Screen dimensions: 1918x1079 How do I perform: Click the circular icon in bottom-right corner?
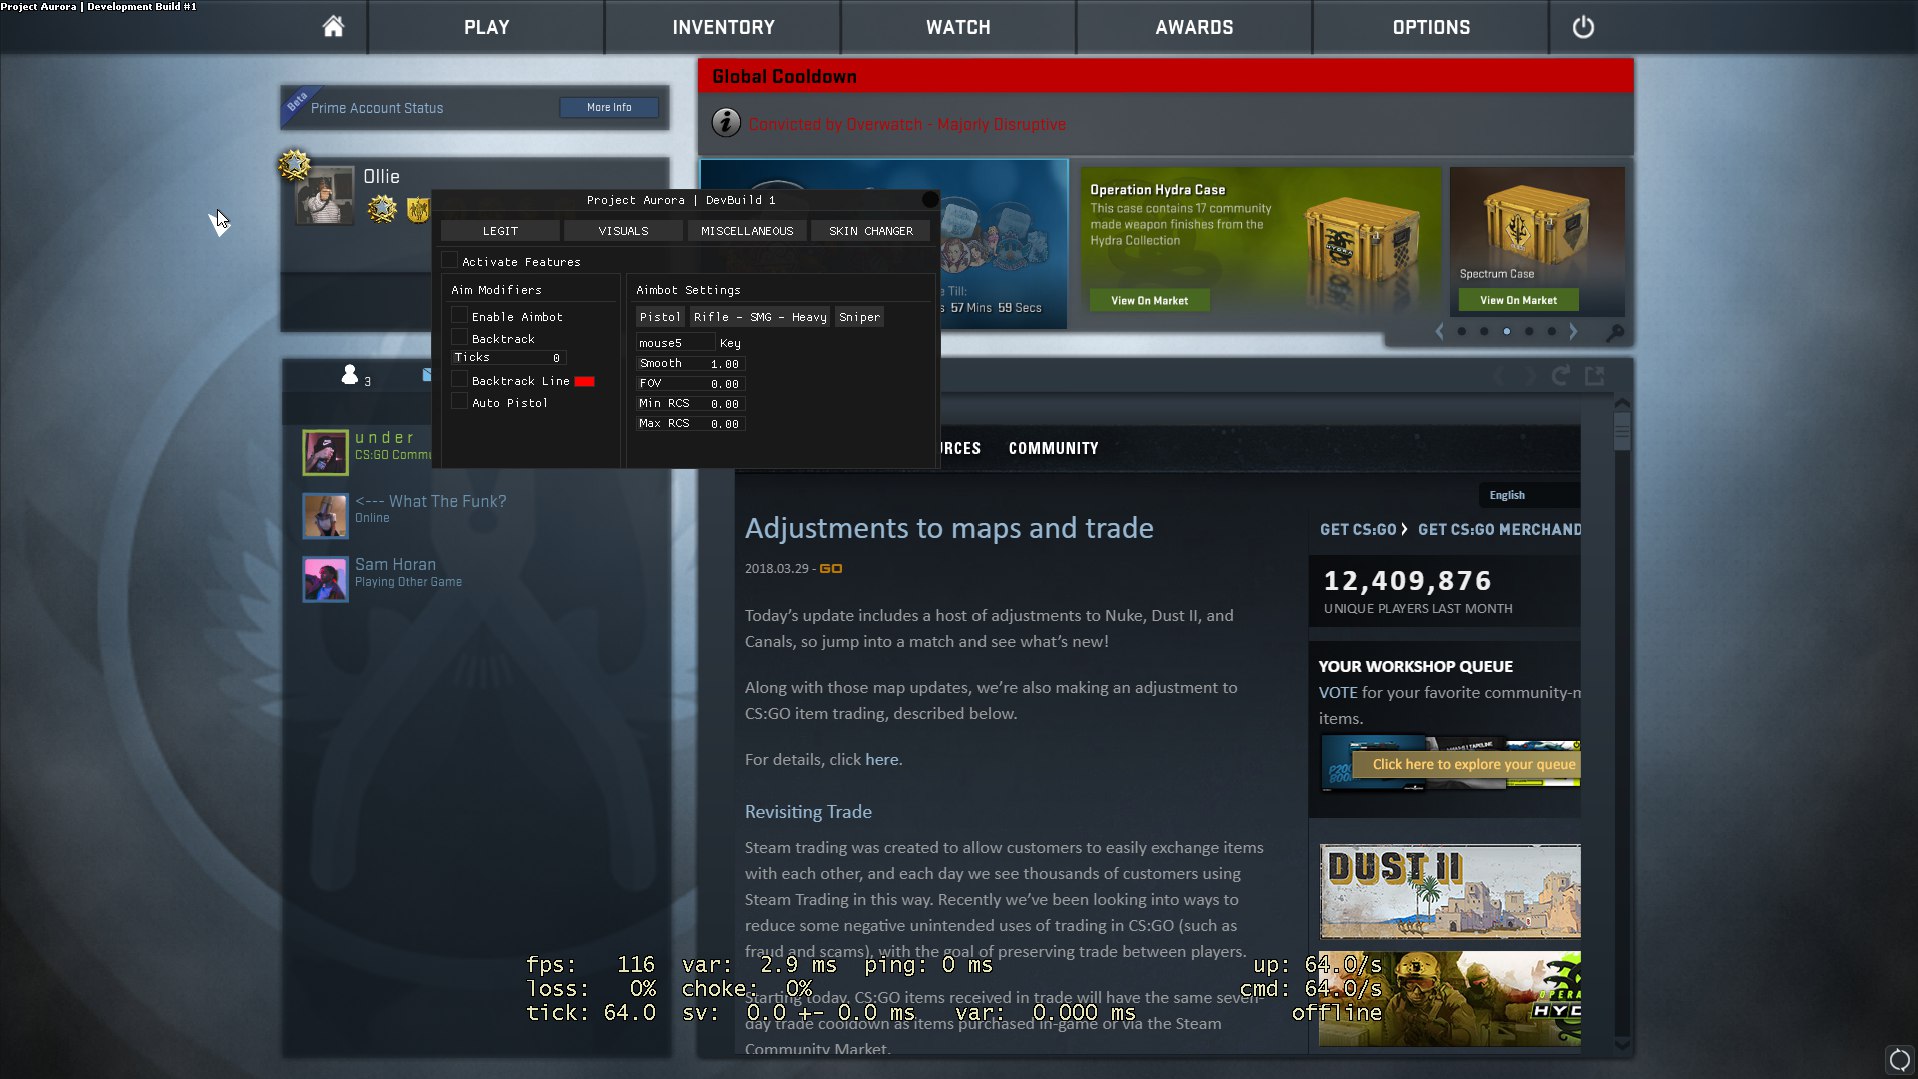coord(1899,1060)
